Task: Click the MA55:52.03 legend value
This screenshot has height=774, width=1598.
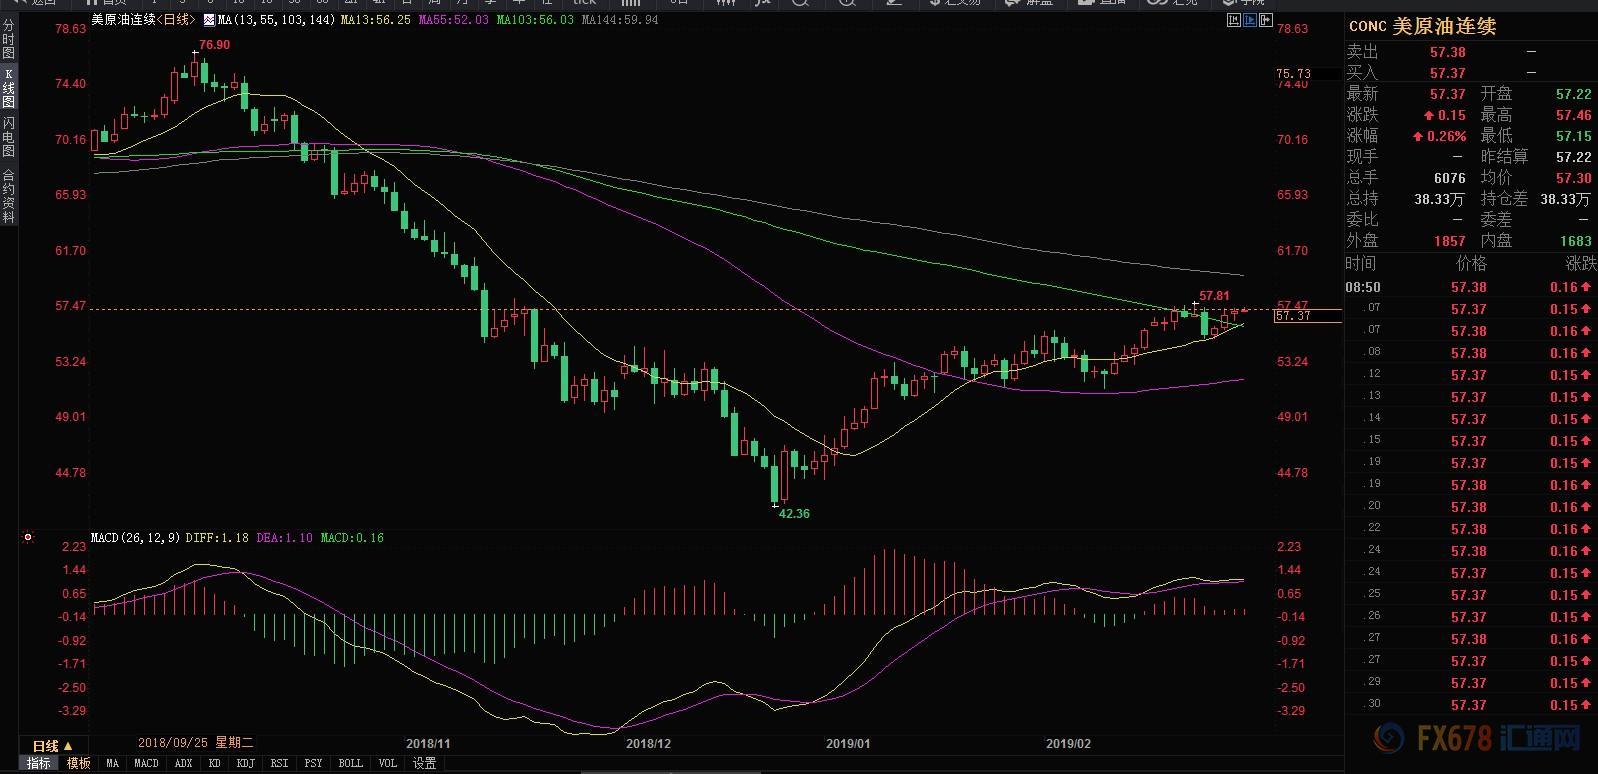Action: (453, 19)
